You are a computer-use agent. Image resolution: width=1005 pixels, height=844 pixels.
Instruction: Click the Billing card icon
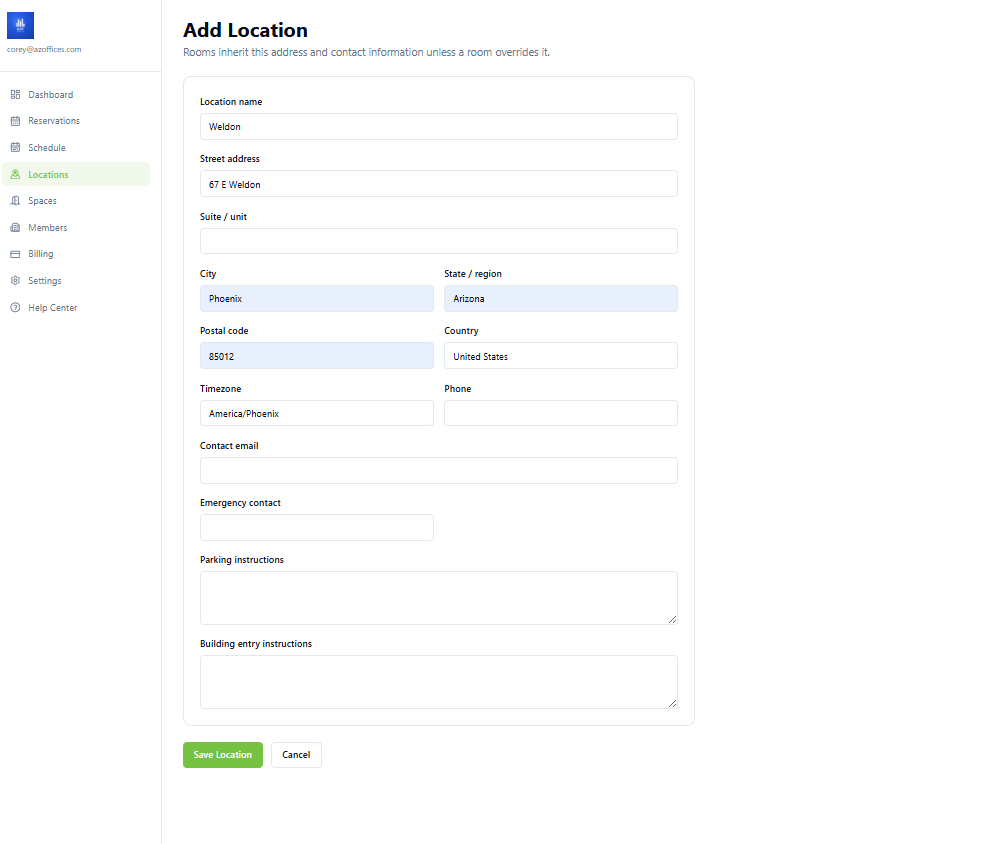[15, 254]
